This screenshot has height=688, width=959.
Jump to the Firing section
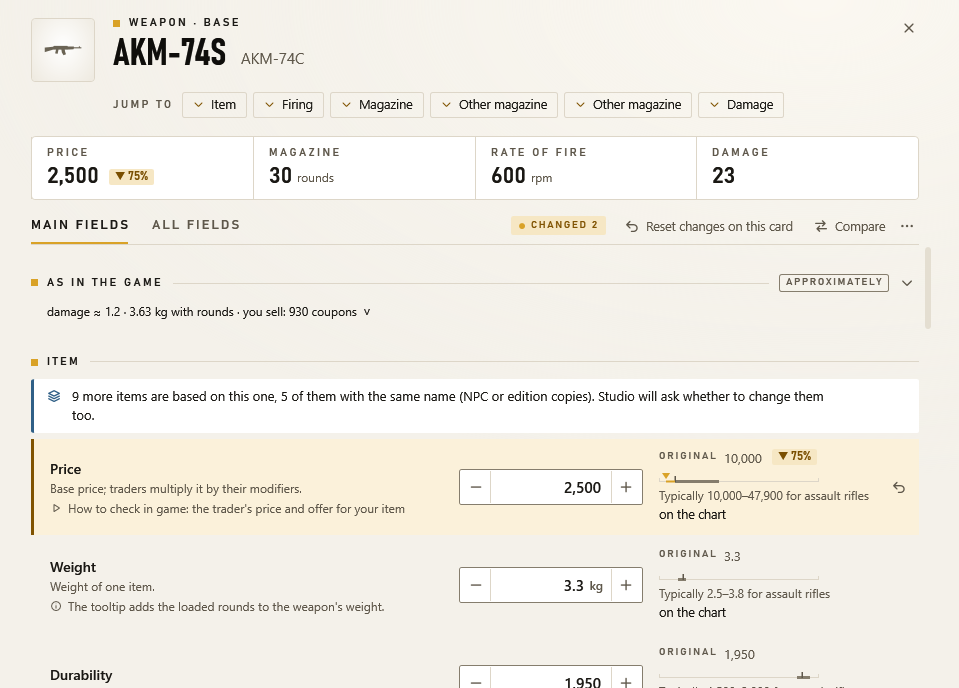[x=289, y=105]
